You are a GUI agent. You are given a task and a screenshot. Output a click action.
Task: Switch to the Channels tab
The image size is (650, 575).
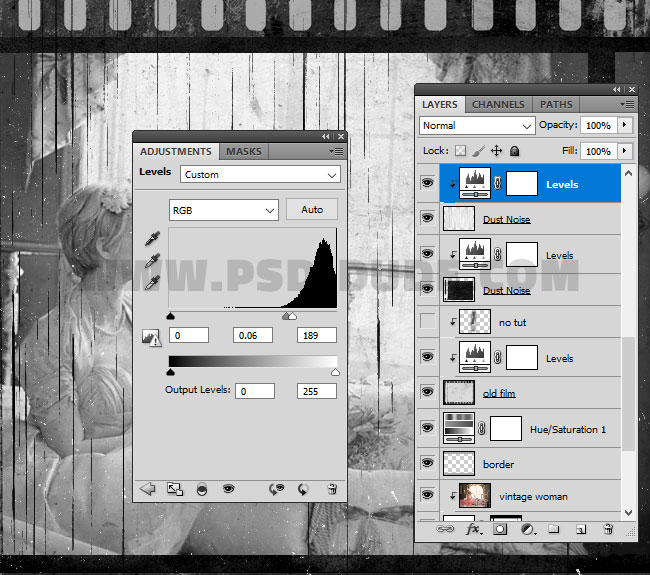(497, 104)
